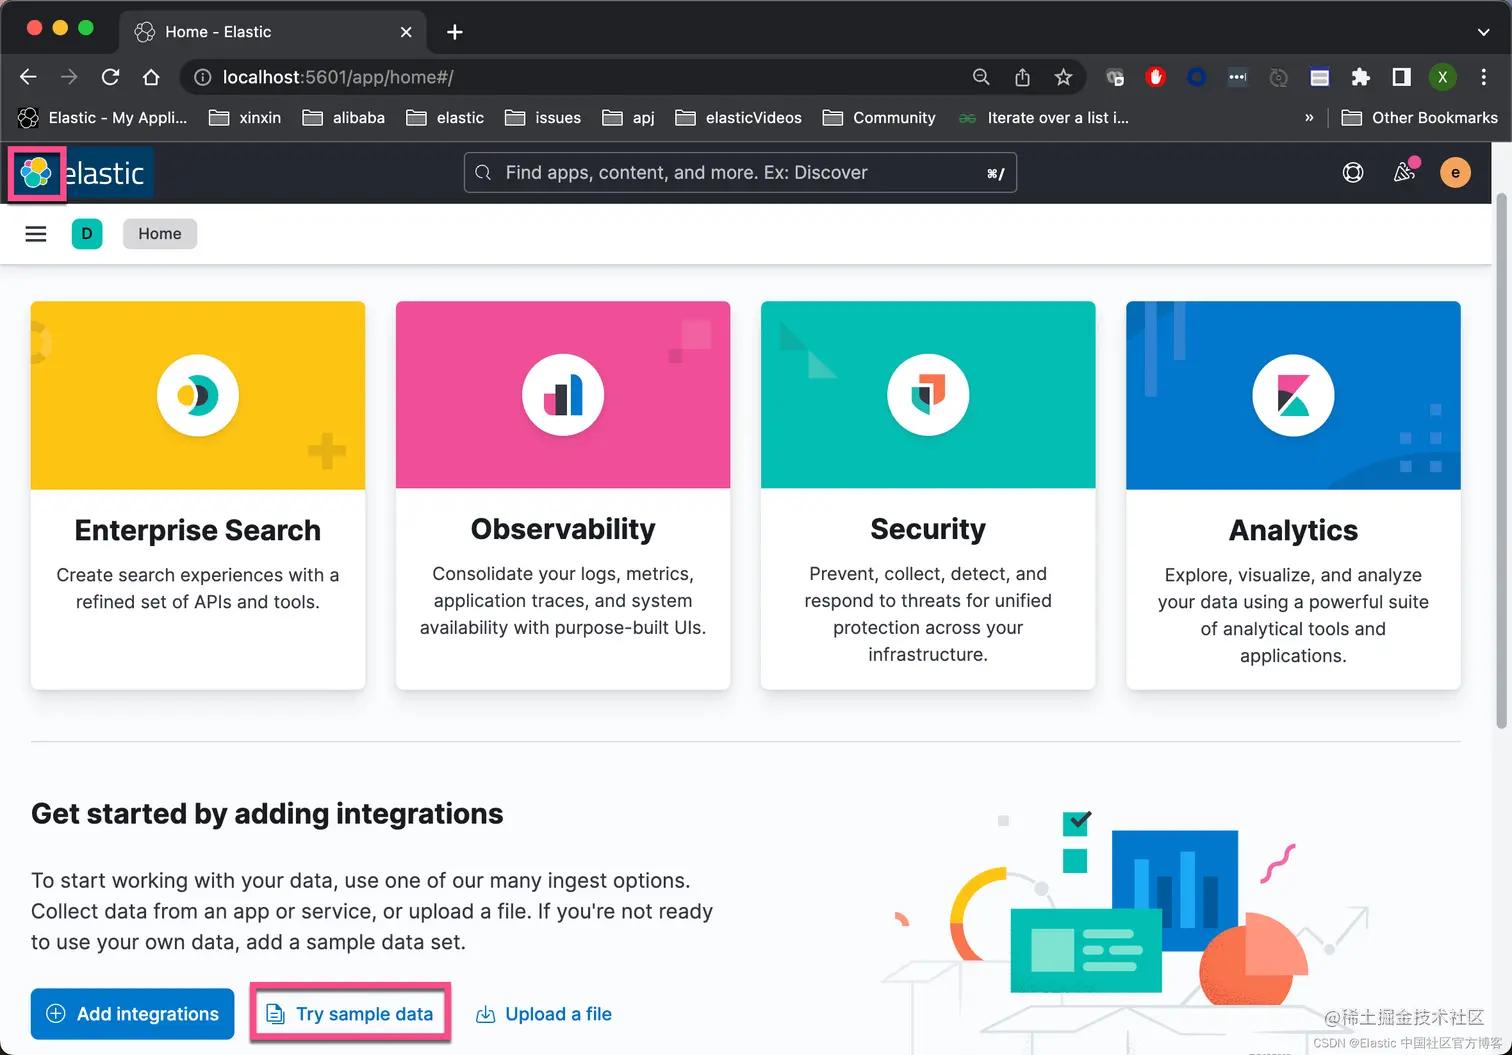This screenshot has width=1512, height=1055.
Task: Open the Chrome profile X avatar
Action: click(1442, 77)
